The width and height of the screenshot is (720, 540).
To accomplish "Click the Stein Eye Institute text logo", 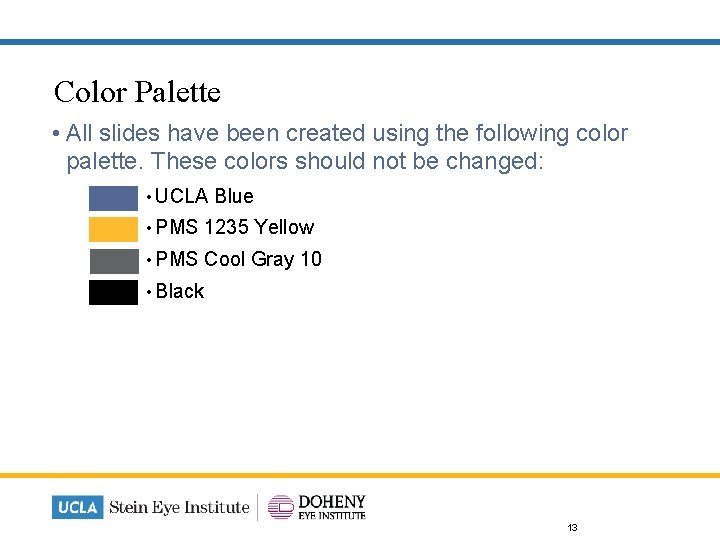I will [x=179, y=507].
